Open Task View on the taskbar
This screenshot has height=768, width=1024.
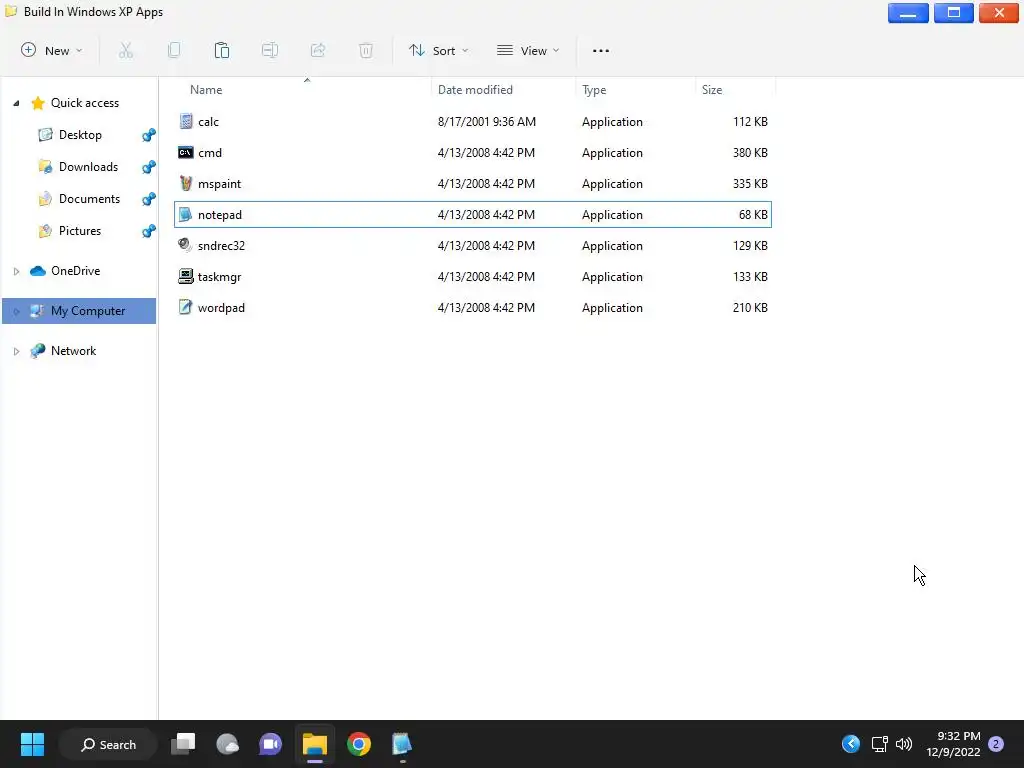coord(183,744)
